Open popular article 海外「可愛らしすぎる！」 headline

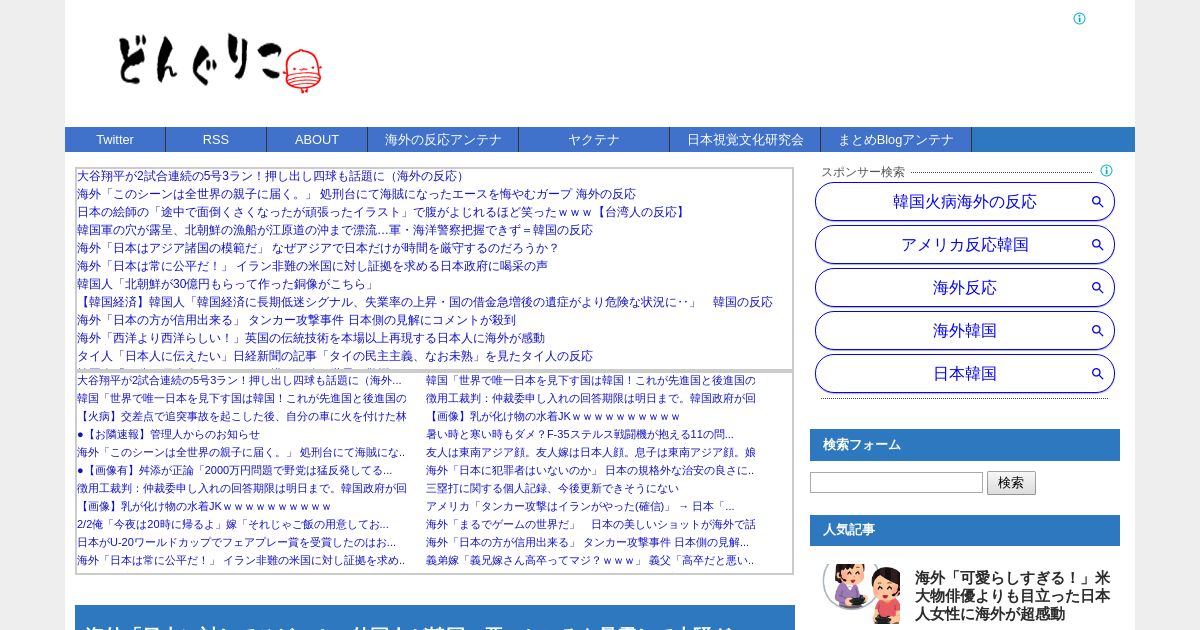1012,596
